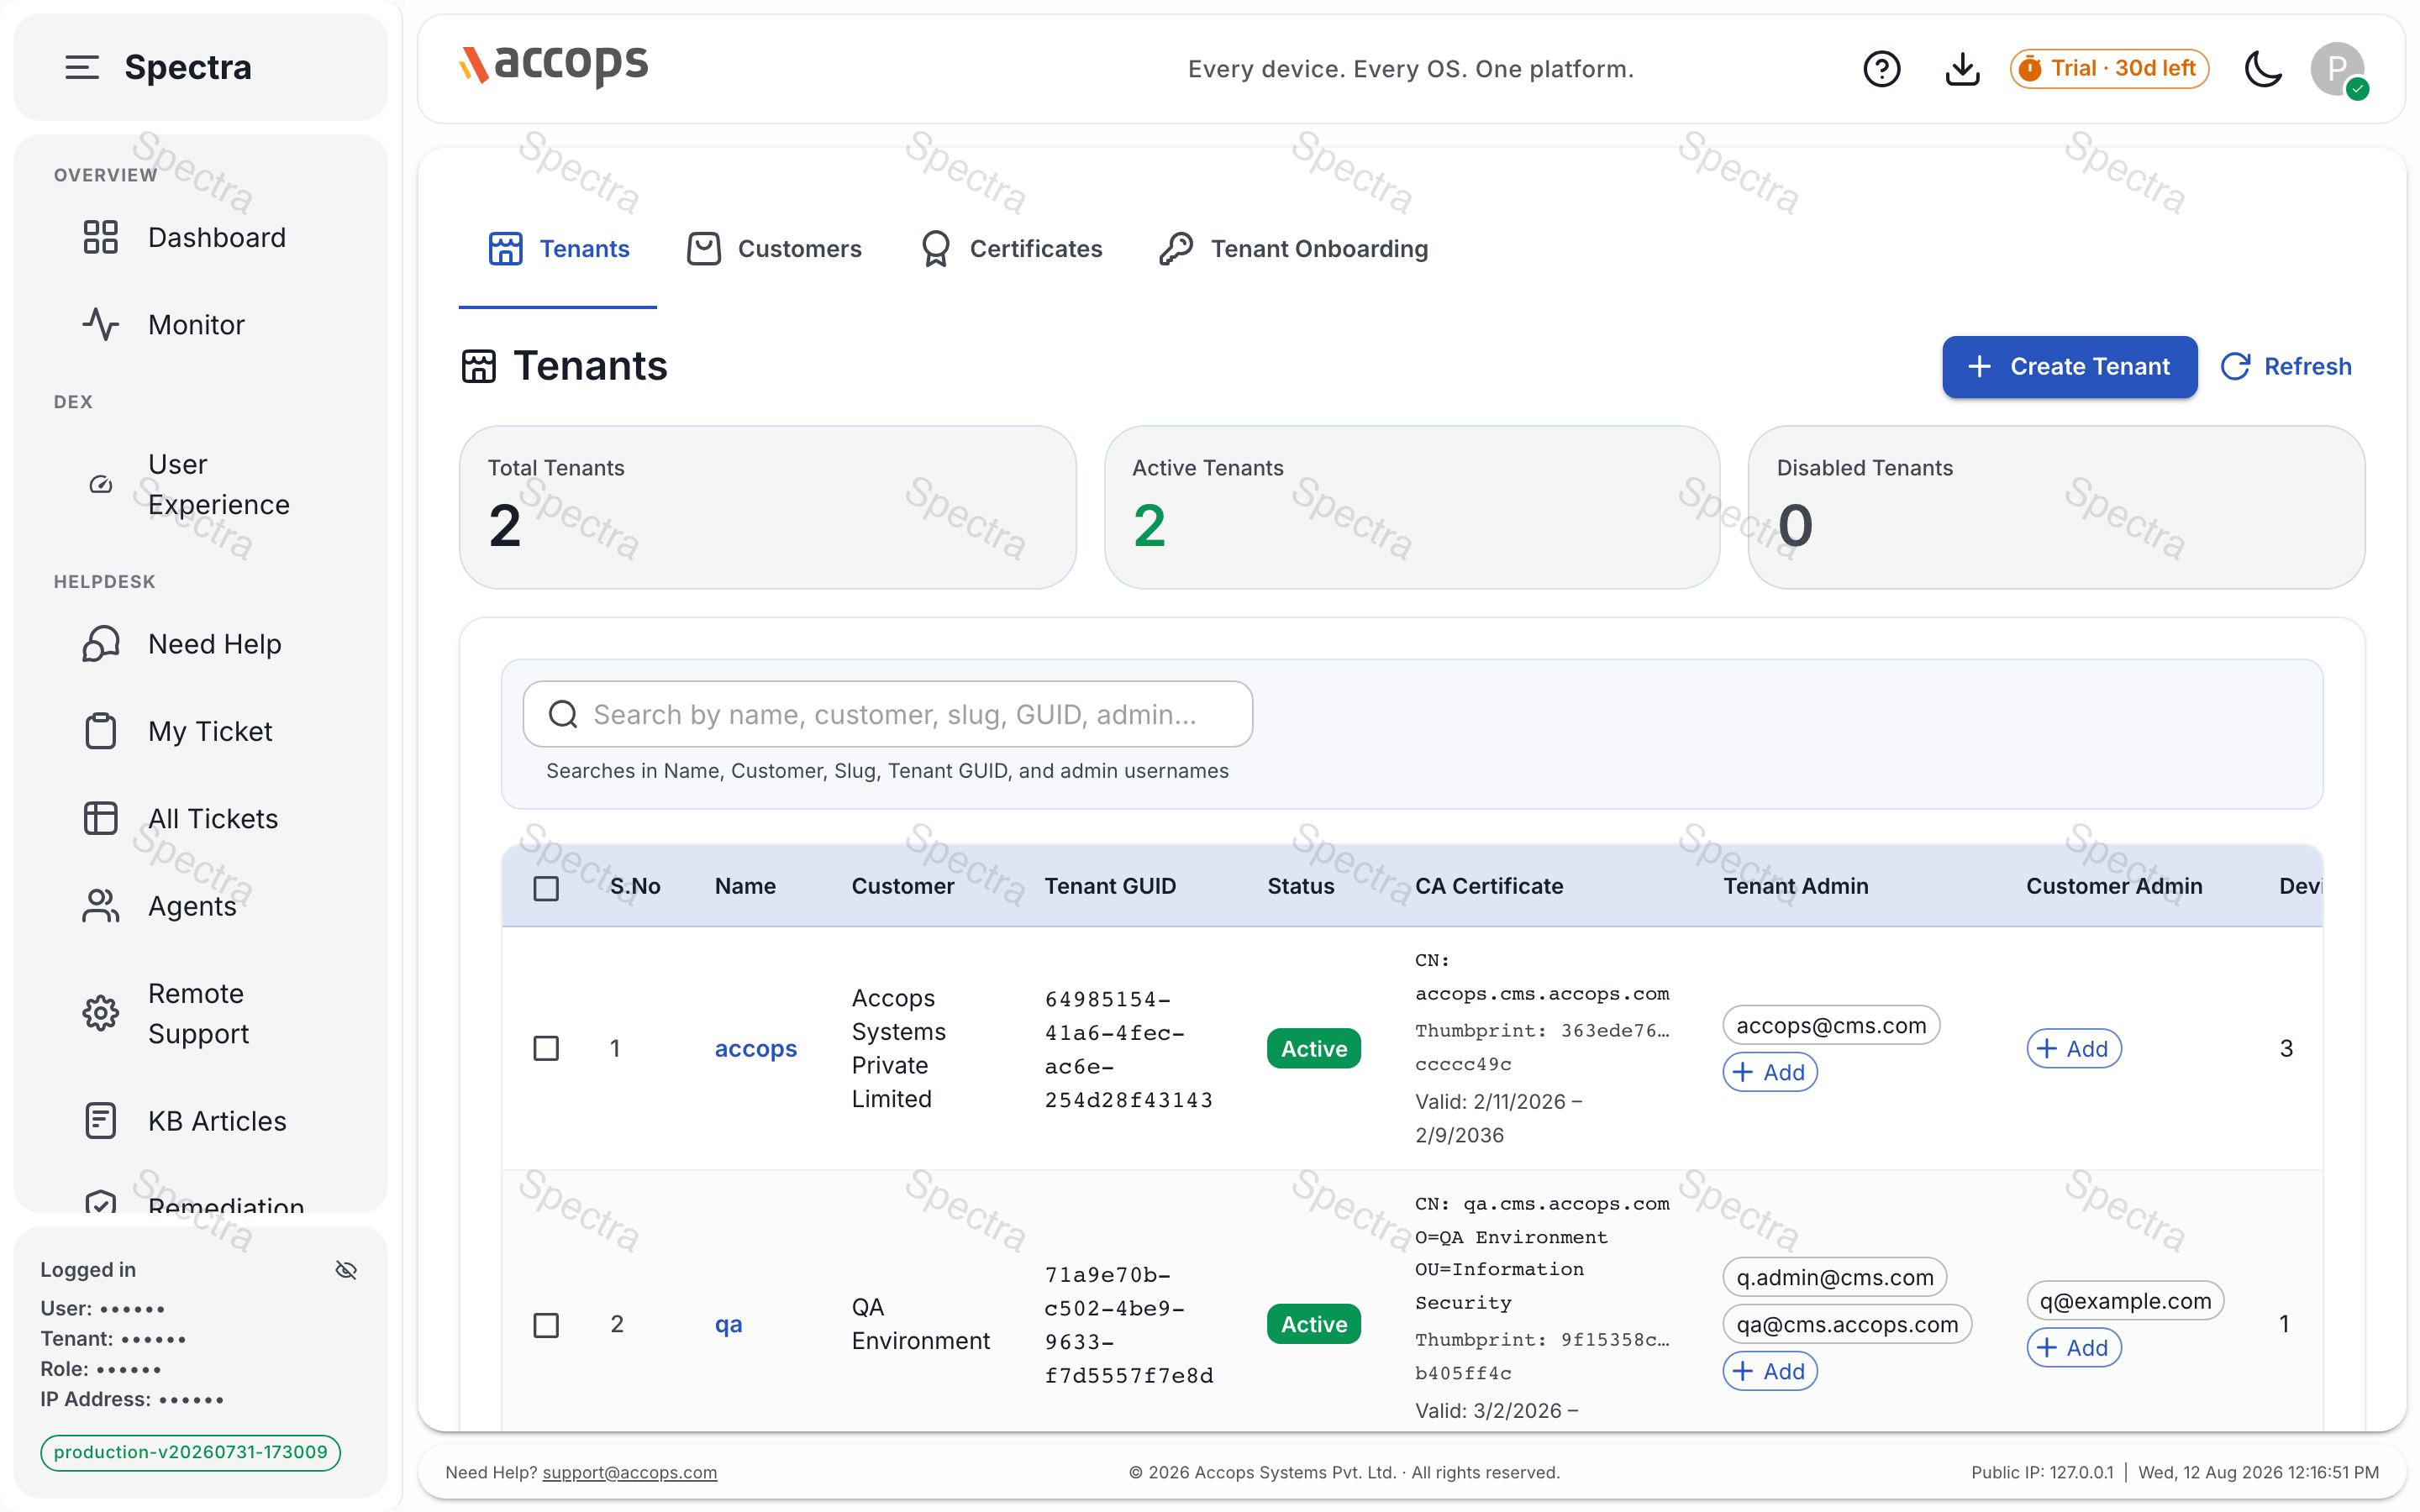The width and height of the screenshot is (2420, 1512).
Task: Toggle visibility of logged-in details
Action: coord(346,1270)
